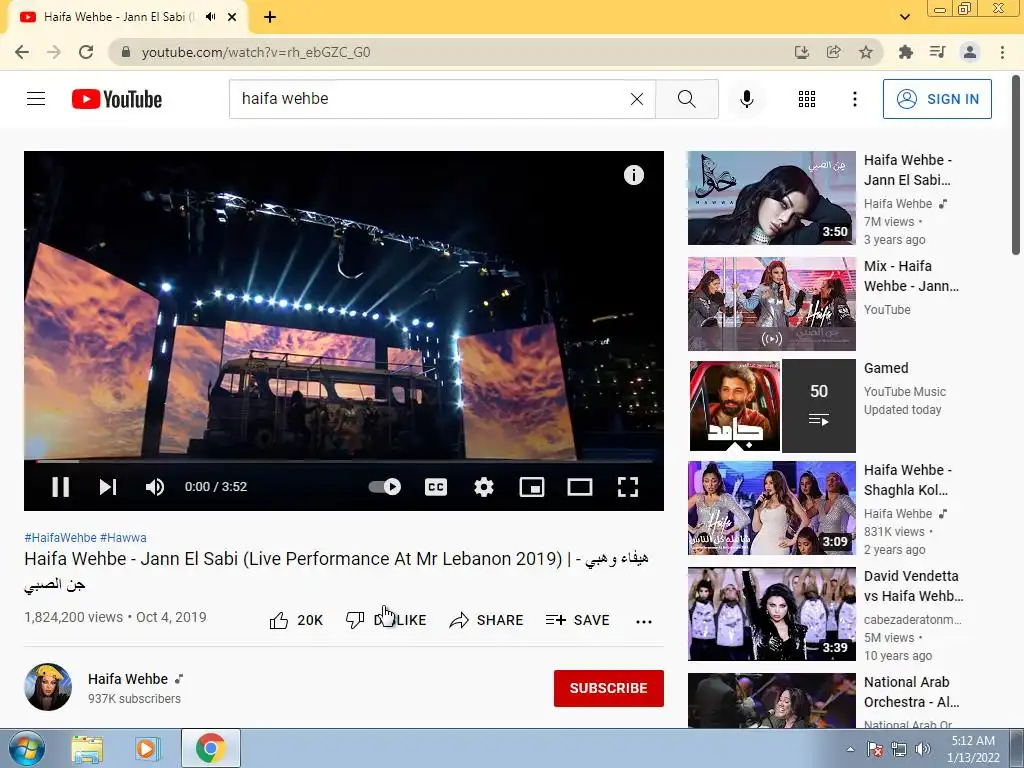Subscribe to Haifa Wehbe channel

[609, 688]
